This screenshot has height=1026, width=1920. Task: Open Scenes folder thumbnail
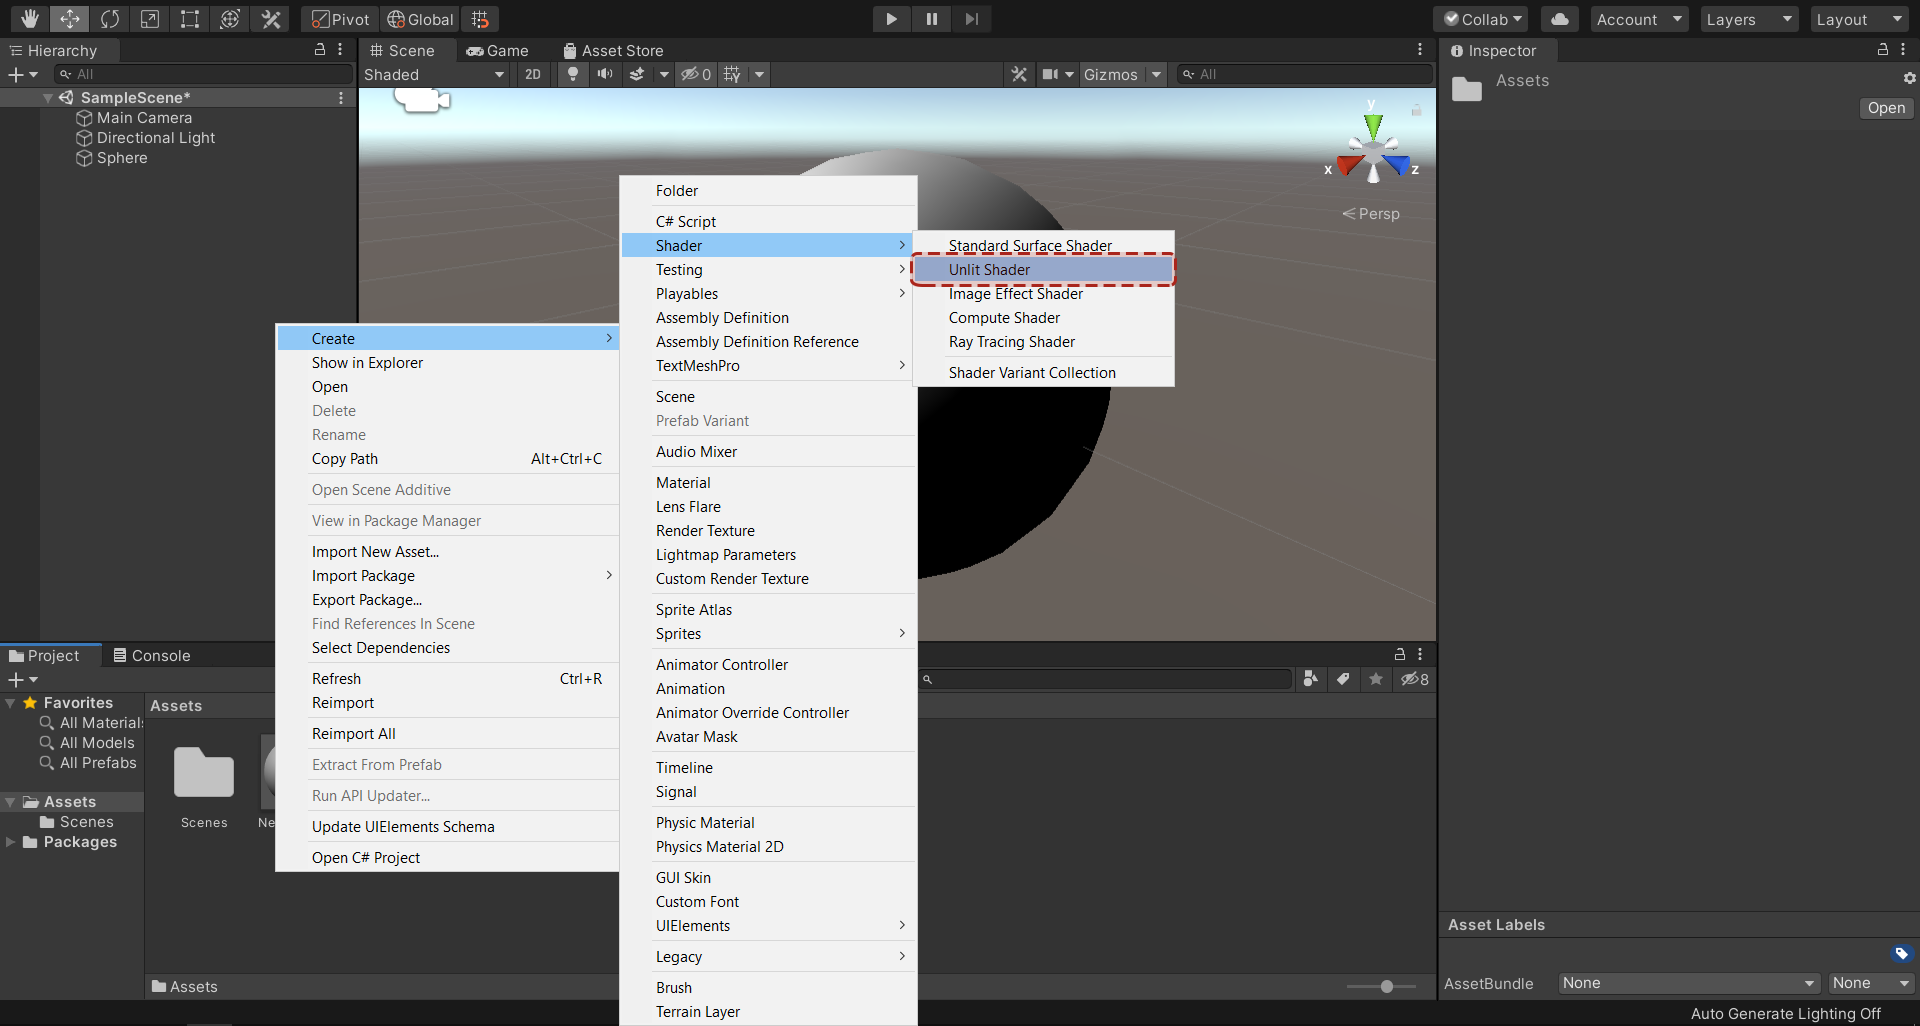[x=204, y=775]
